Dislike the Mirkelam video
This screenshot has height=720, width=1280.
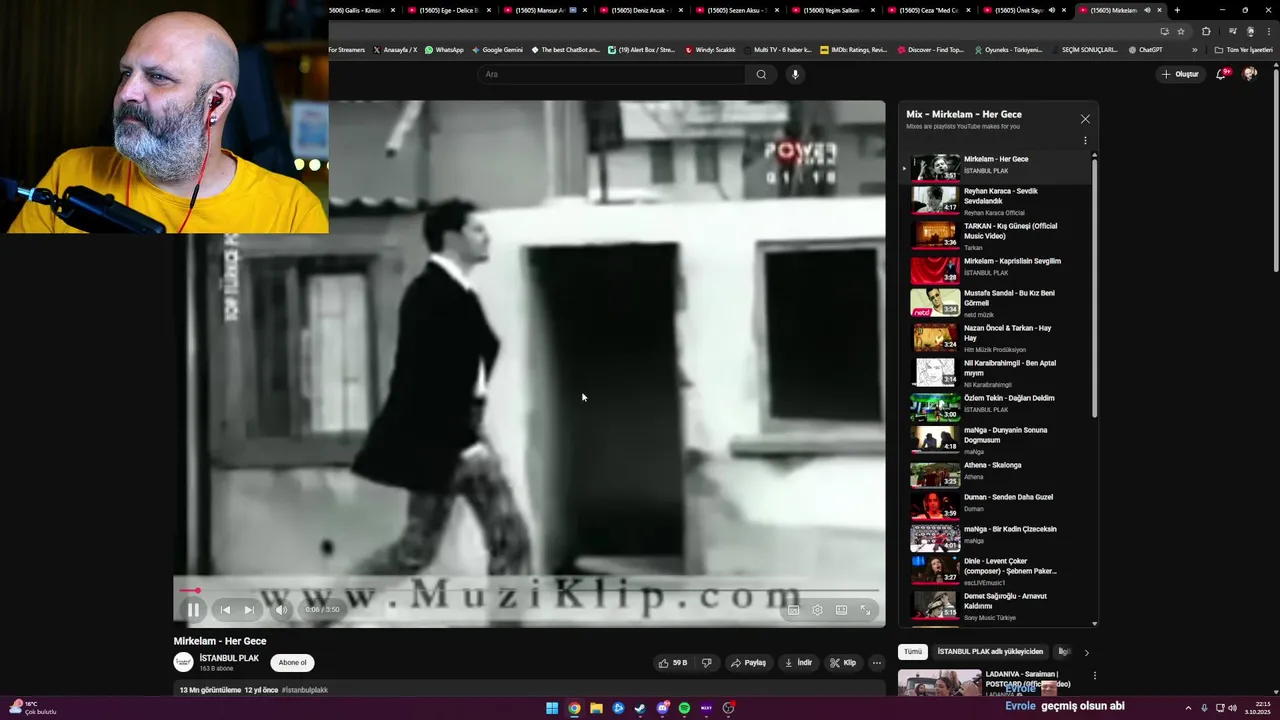pyautogui.click(x=707, y=663)
